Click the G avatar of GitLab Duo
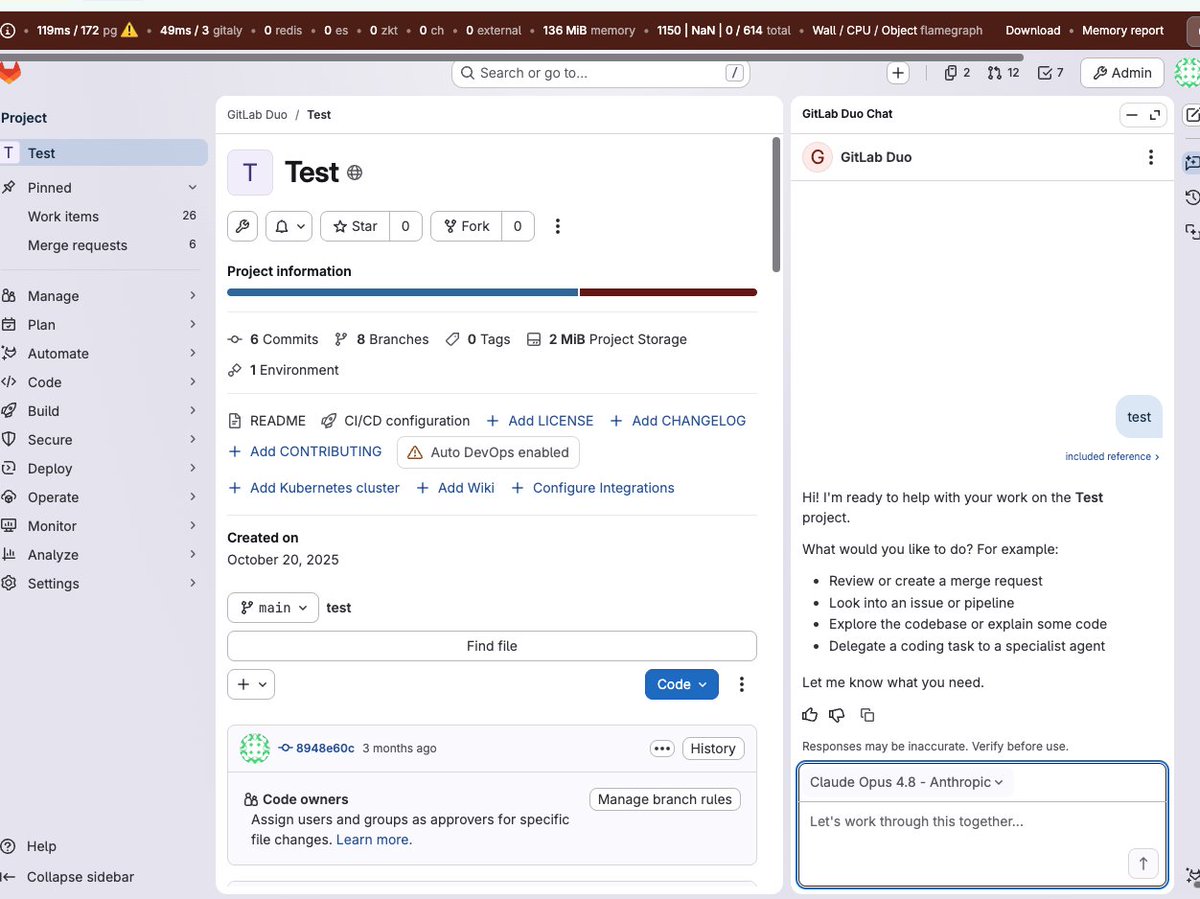 pyautogui.click(x=818, y=157)
